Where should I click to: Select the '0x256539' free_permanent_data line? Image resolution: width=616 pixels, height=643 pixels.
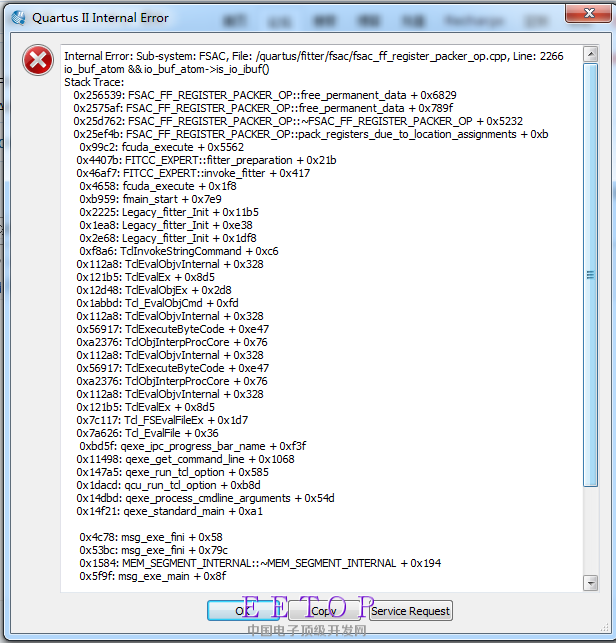tap(265, 95)
